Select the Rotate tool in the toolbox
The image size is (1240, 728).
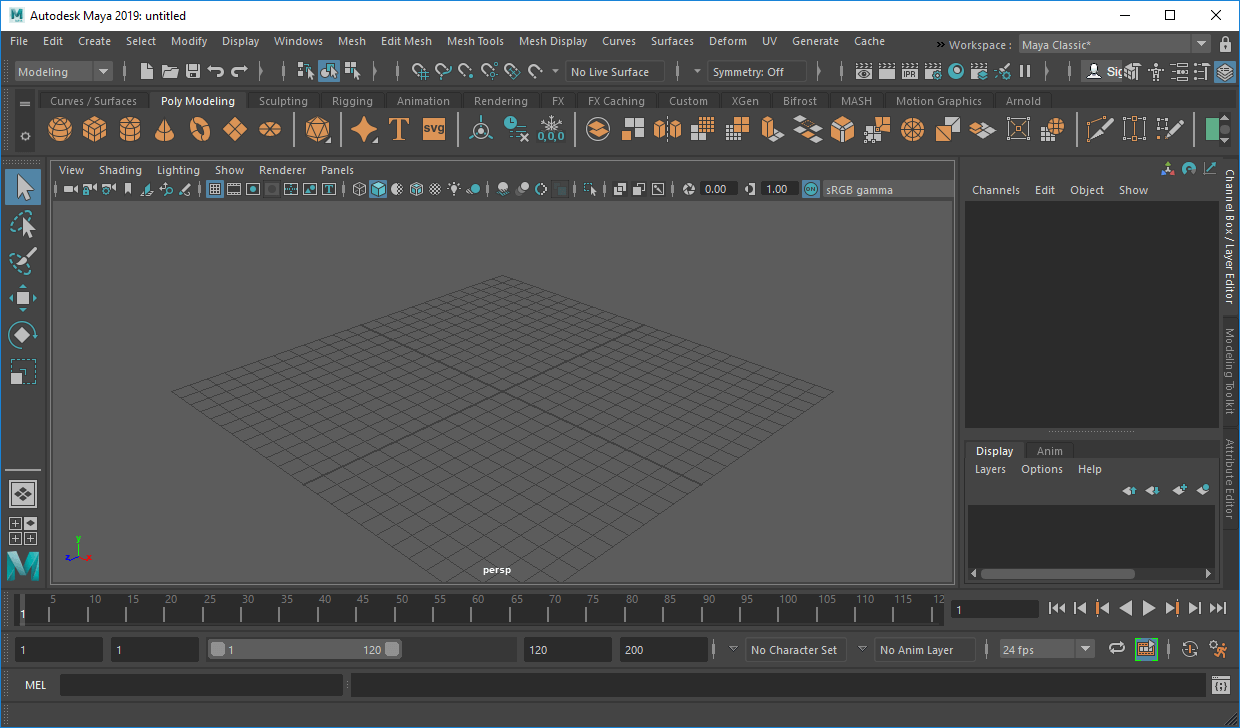point(23,335)
